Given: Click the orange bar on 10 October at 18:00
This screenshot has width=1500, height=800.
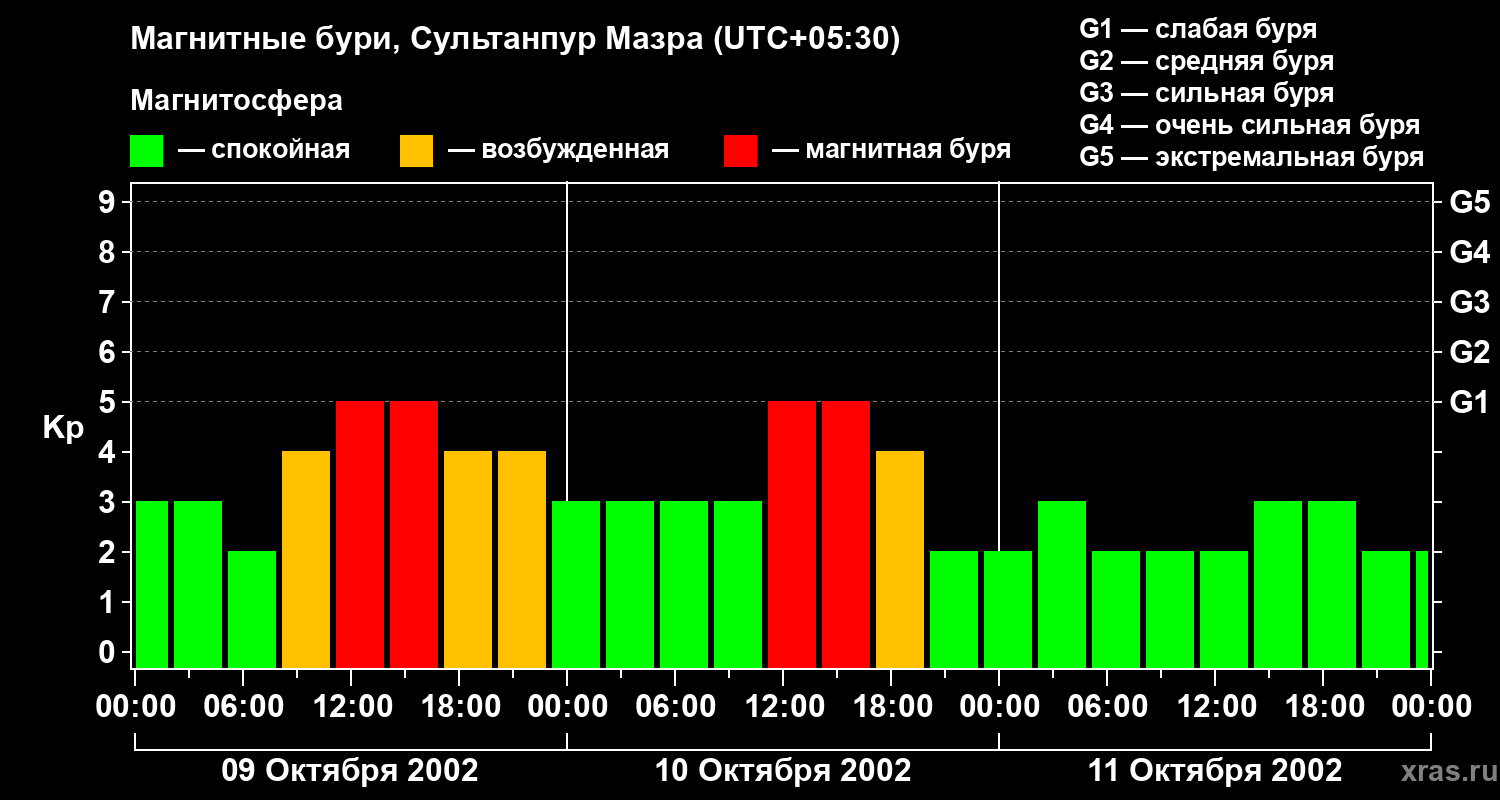Looking at the screenshot, I should (900, 560).
